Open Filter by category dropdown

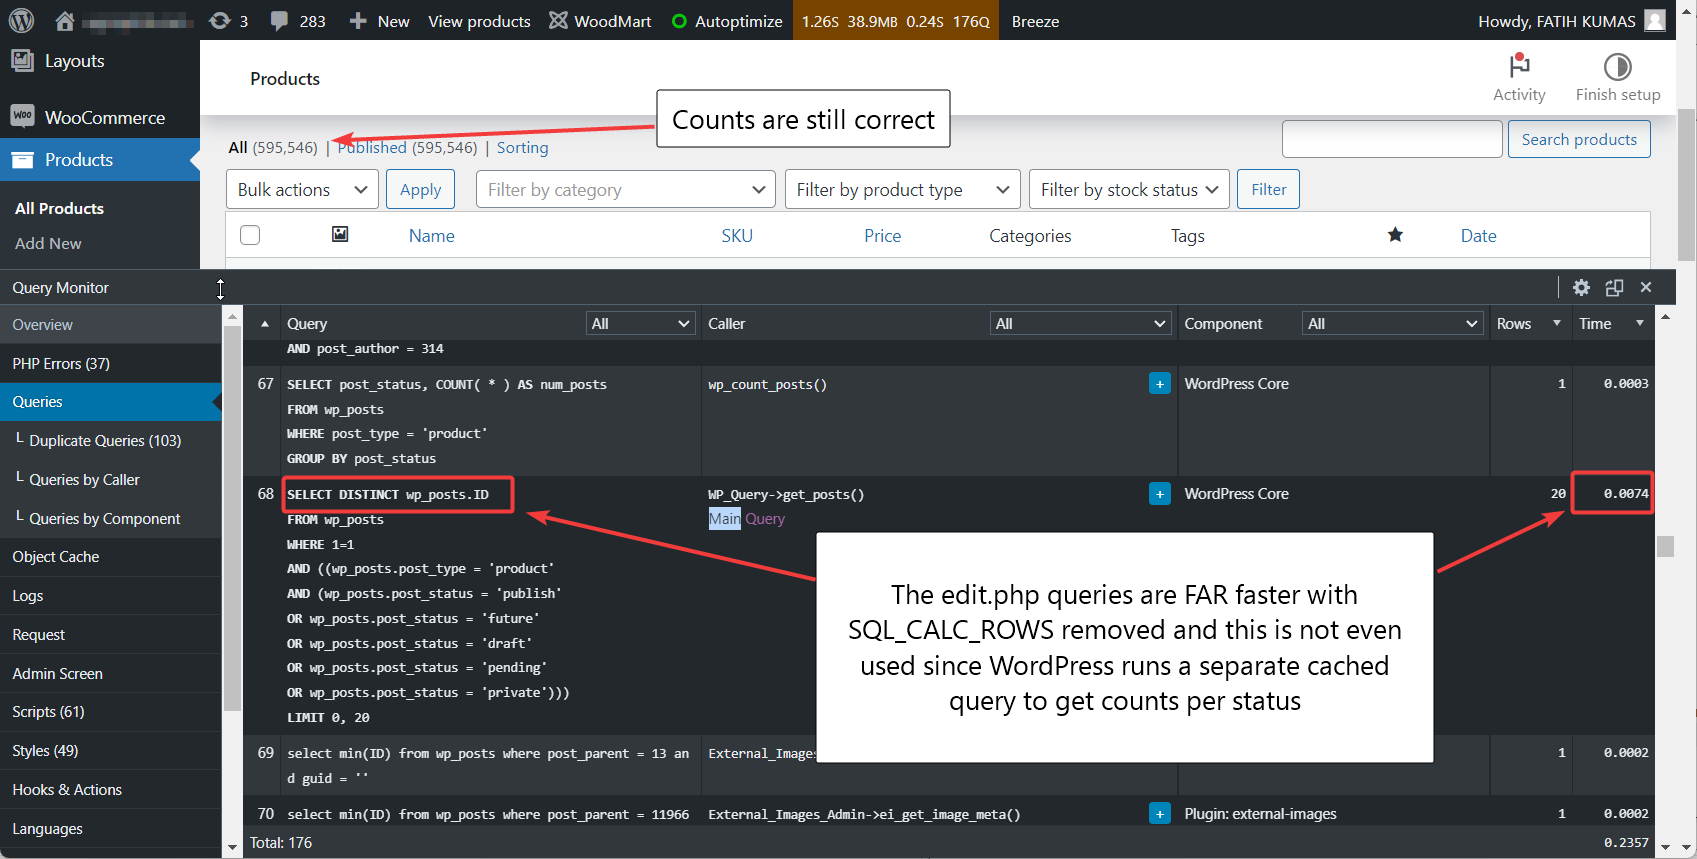coord(626,189)
